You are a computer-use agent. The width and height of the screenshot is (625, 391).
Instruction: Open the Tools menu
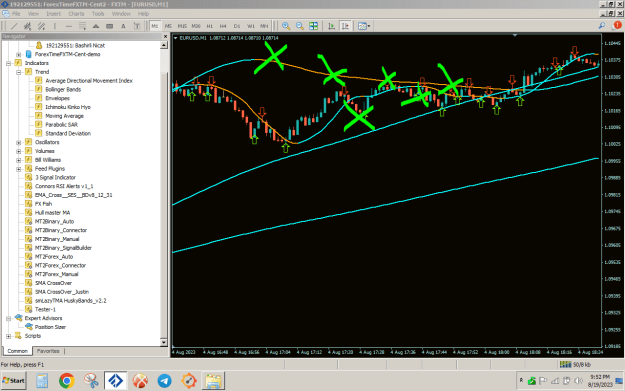click(x=98, y=14)
